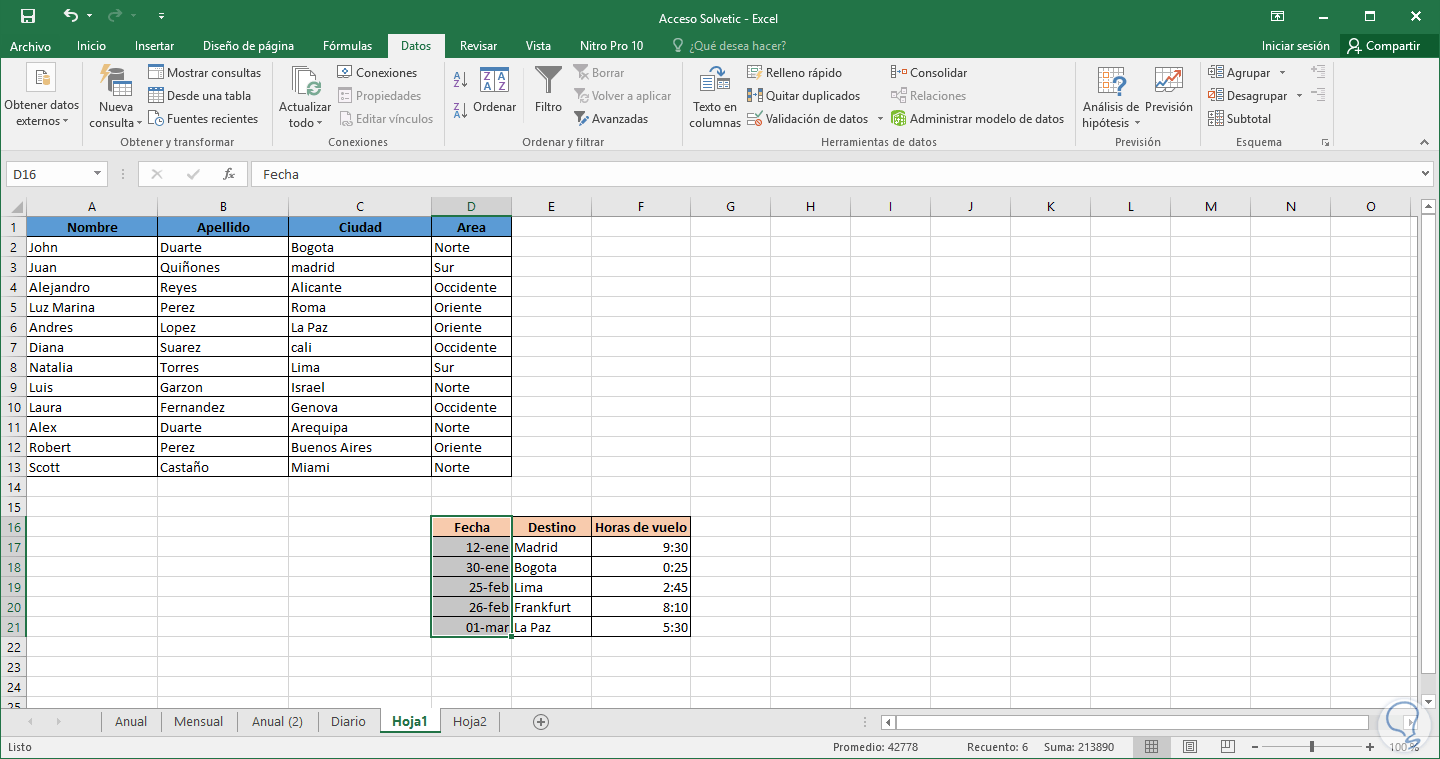Zoom out with minus button
The height and width of the screenshot is (759, 1440).
tap(1253, 747)
